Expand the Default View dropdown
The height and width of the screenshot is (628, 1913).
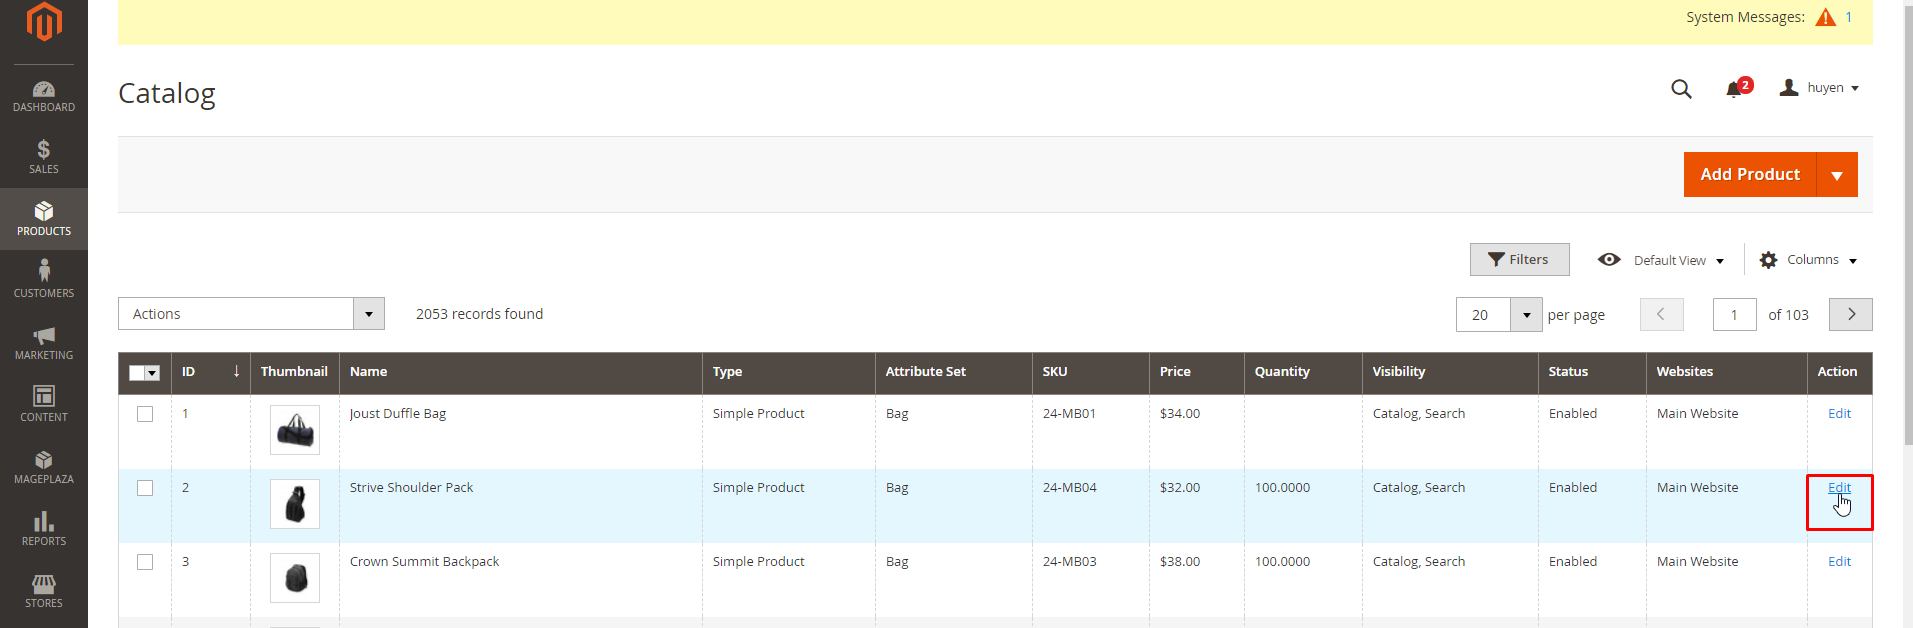tap(1662, 260)
